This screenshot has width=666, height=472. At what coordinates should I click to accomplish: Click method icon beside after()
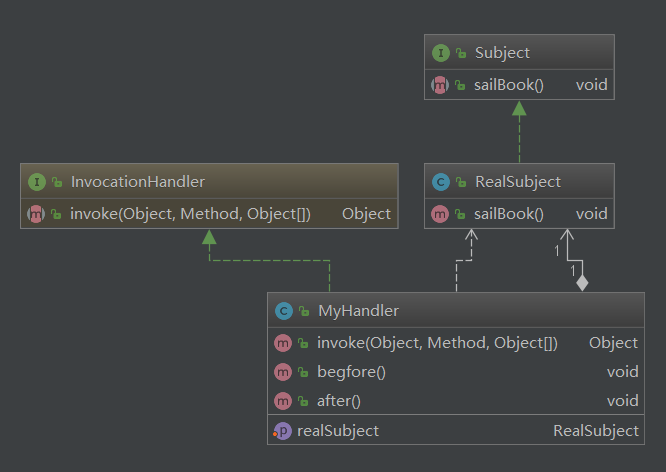[x=283, y=401]
